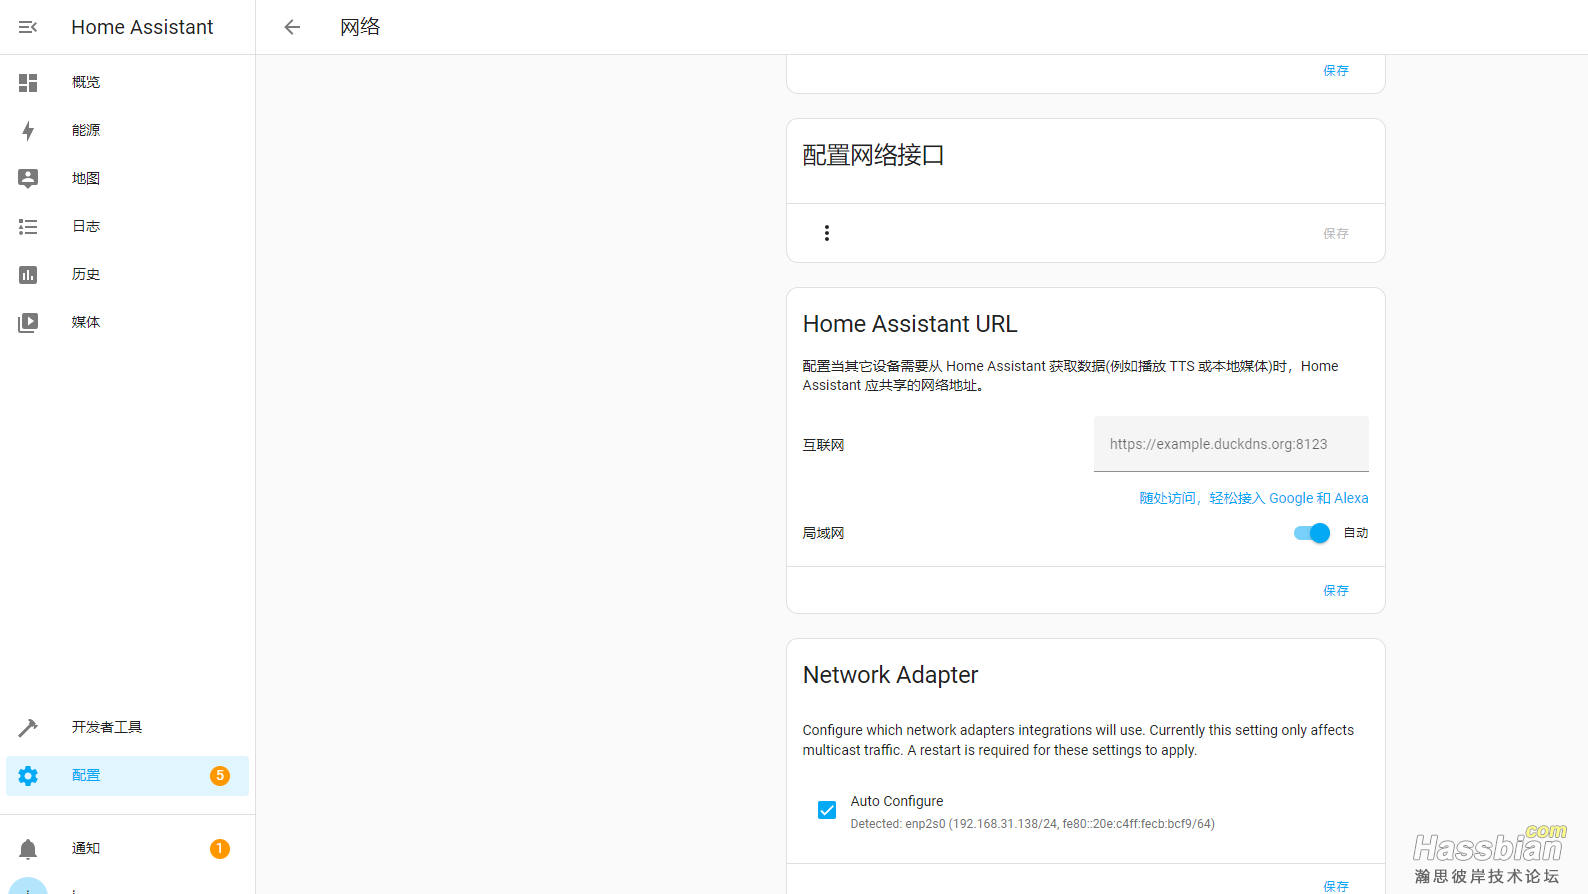Click the Auto Configure label text

(897, 801)
